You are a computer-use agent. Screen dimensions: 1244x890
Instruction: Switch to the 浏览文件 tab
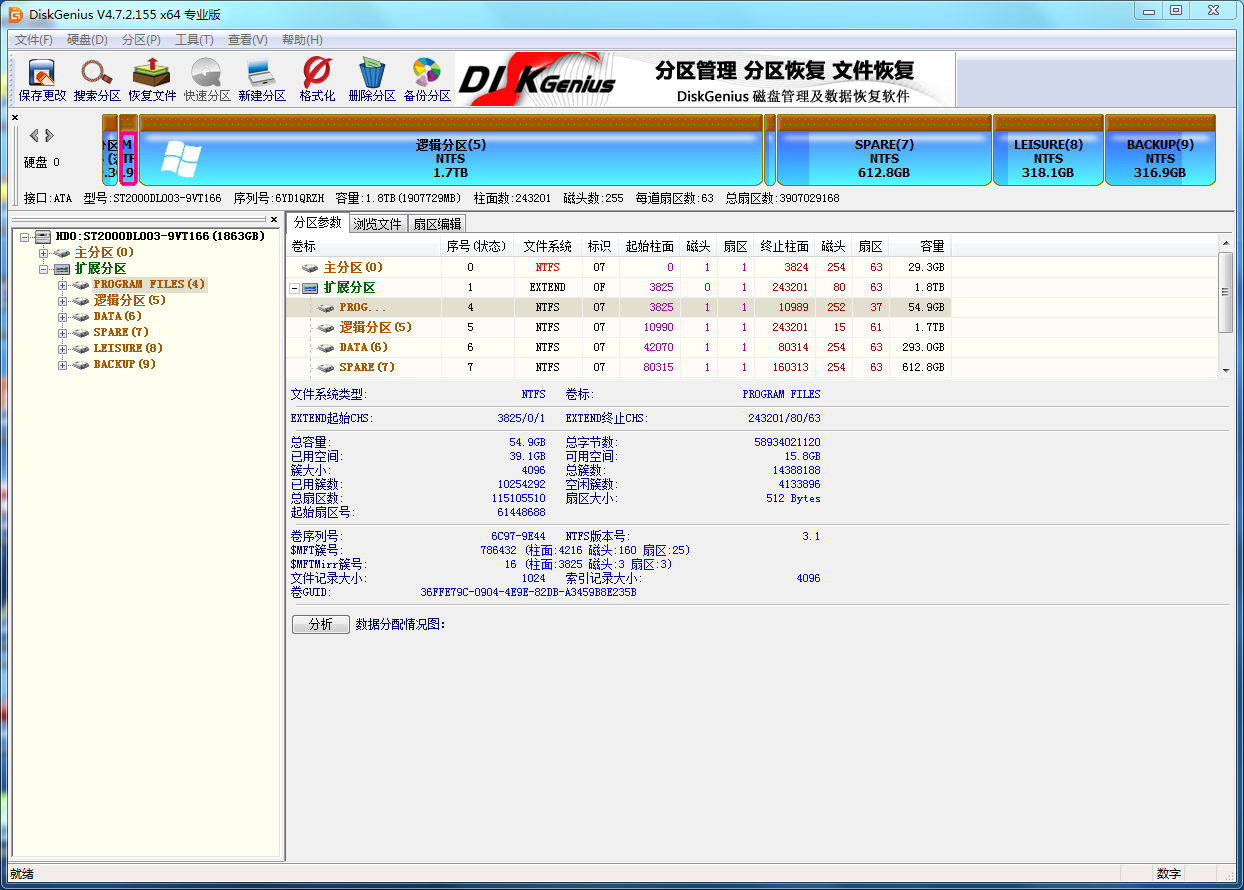tap(378, 224)
